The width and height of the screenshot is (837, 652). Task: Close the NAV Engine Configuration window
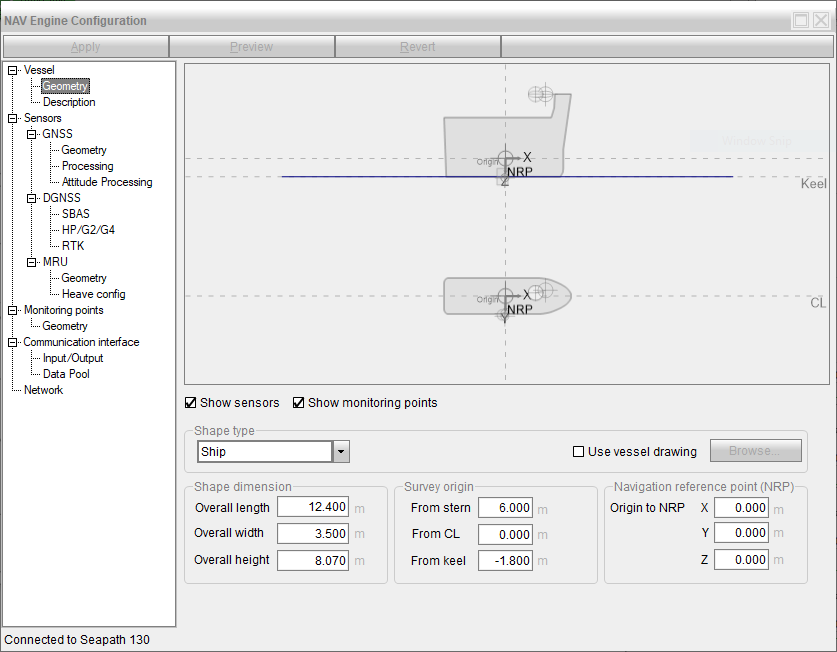pyautogui.click(x=821, y=20)
